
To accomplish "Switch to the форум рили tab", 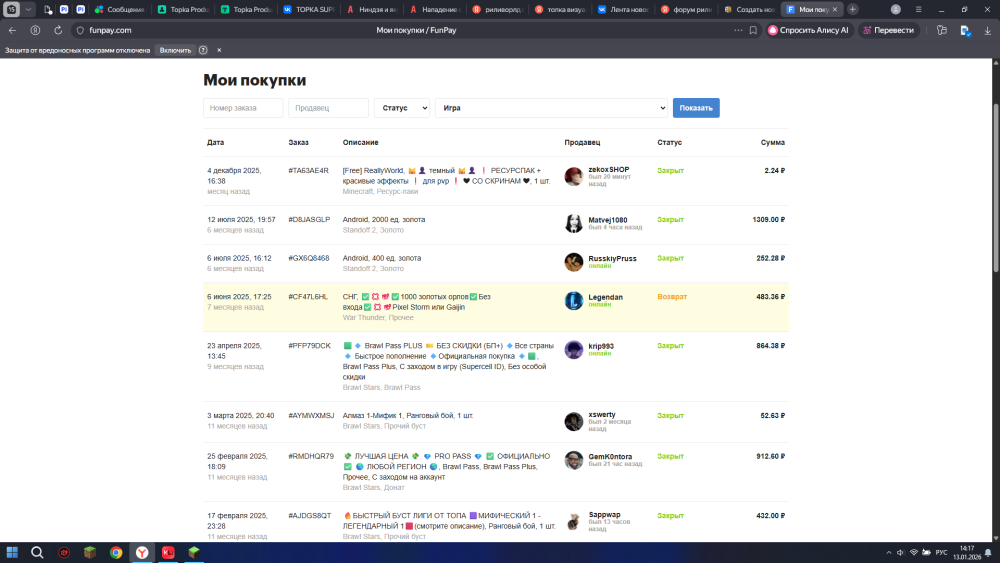I will 686,10.
